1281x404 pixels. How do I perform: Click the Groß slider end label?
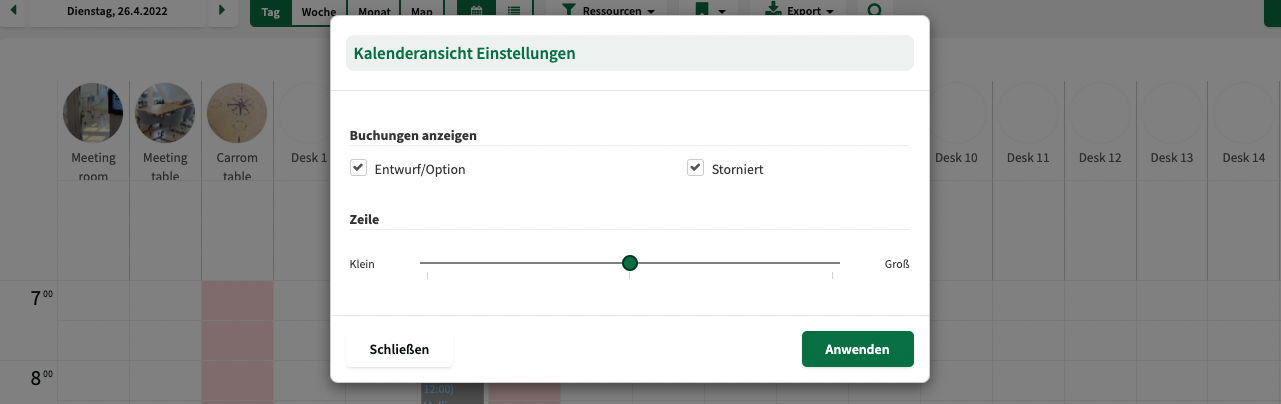897,264
